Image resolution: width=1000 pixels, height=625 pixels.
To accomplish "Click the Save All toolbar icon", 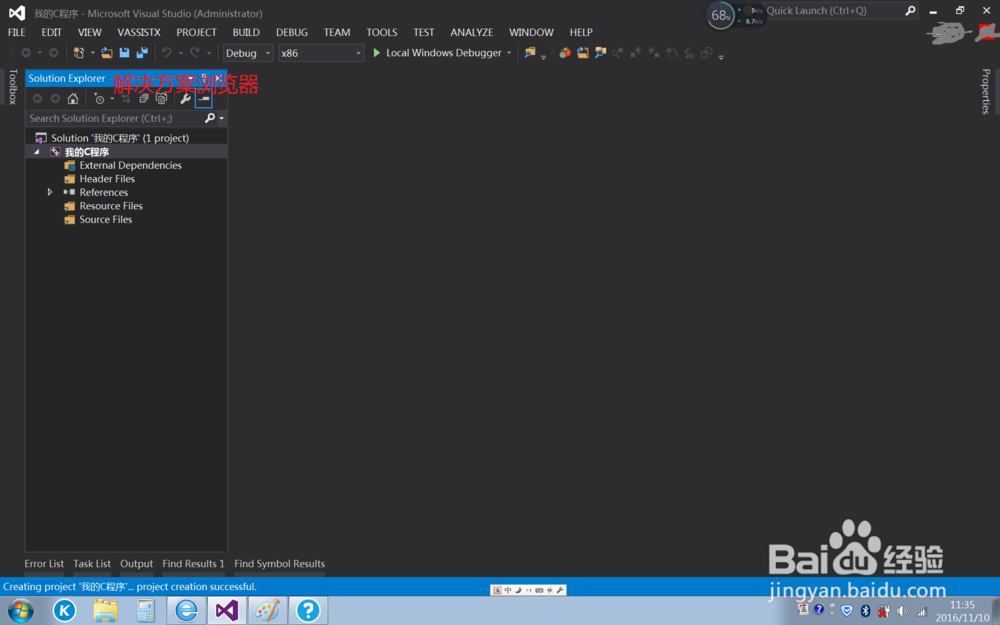I will pos(142,53).
